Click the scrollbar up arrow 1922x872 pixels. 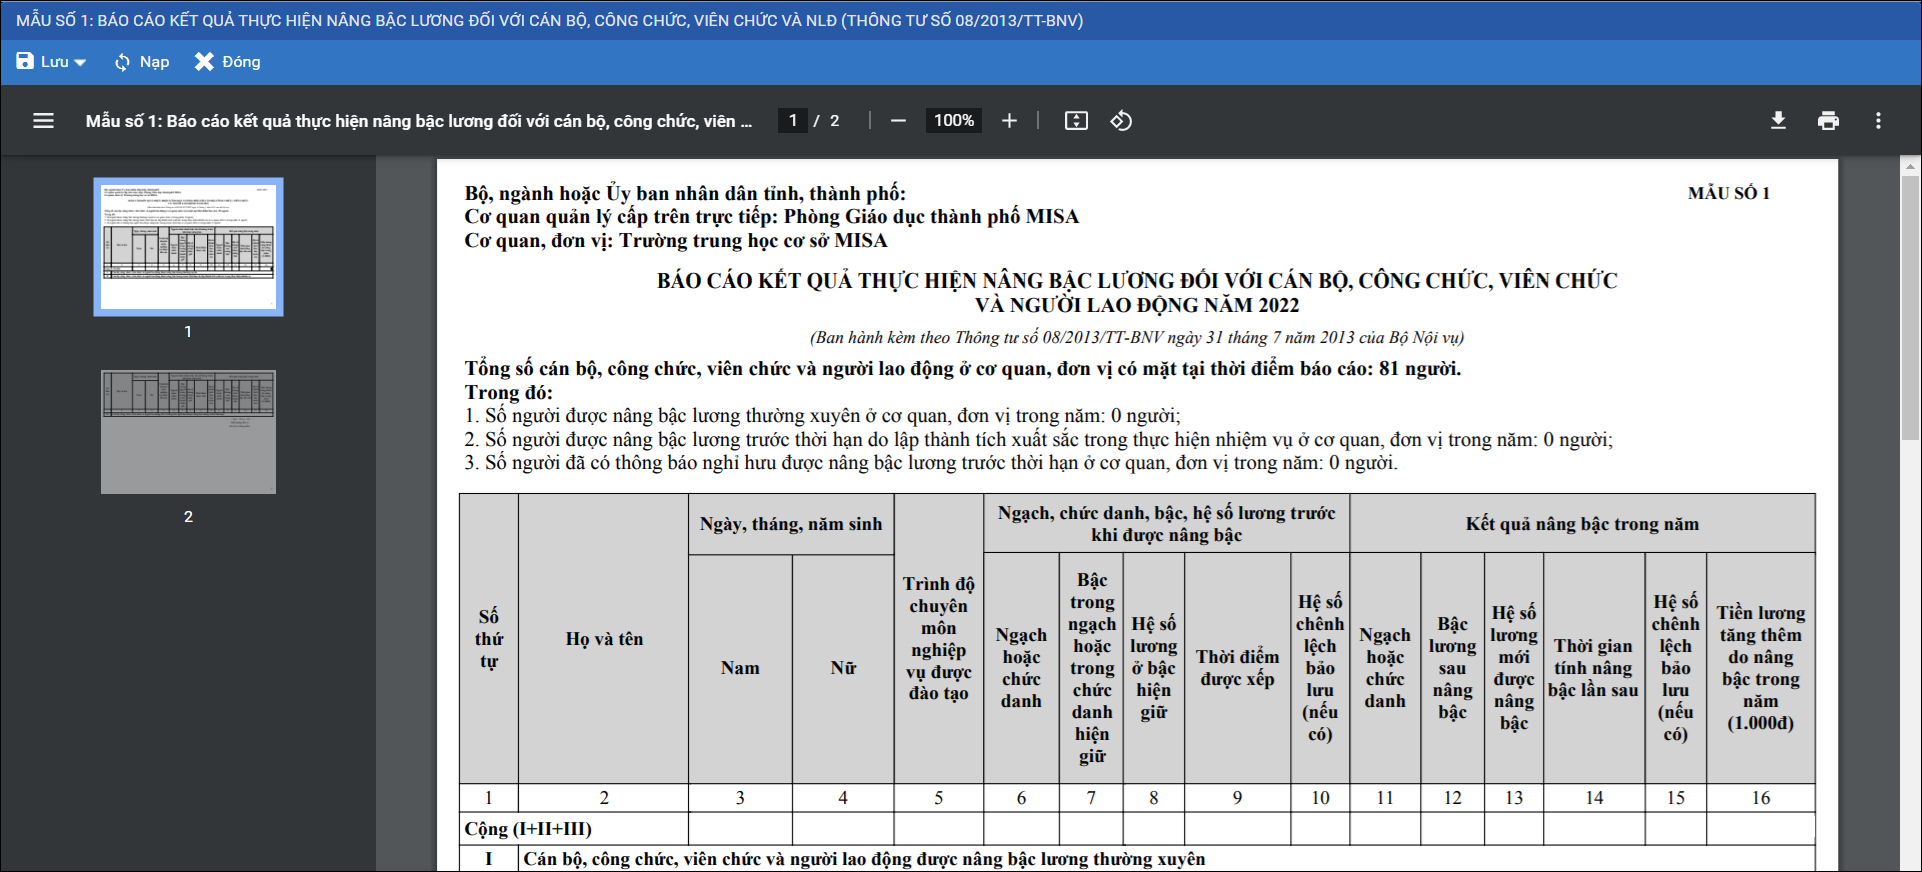[1910, 167]
